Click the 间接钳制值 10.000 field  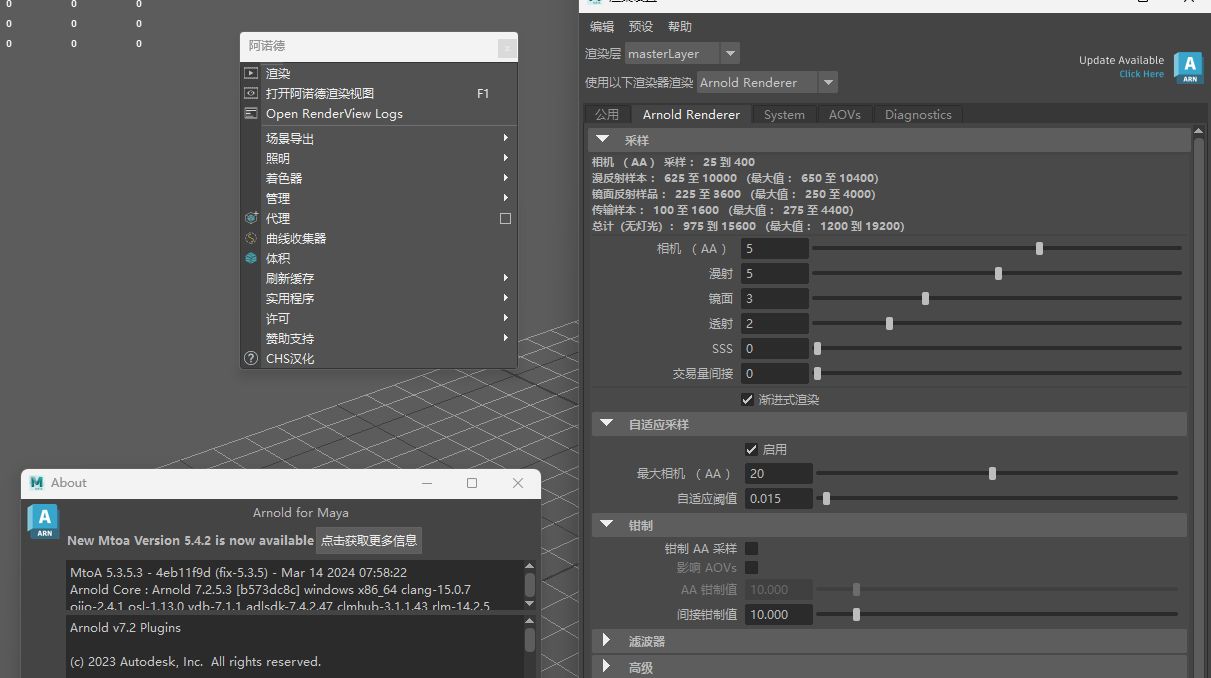779,614
